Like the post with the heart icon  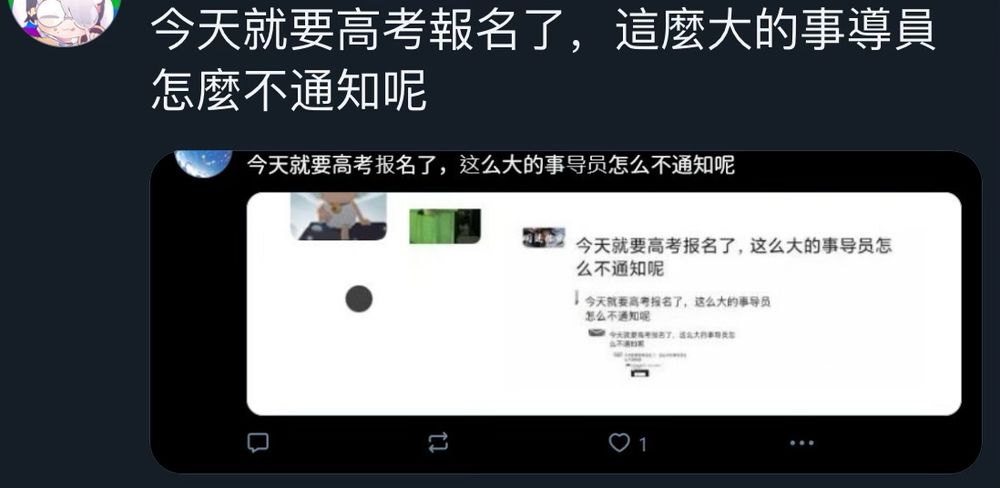click(x=619, y=442)
